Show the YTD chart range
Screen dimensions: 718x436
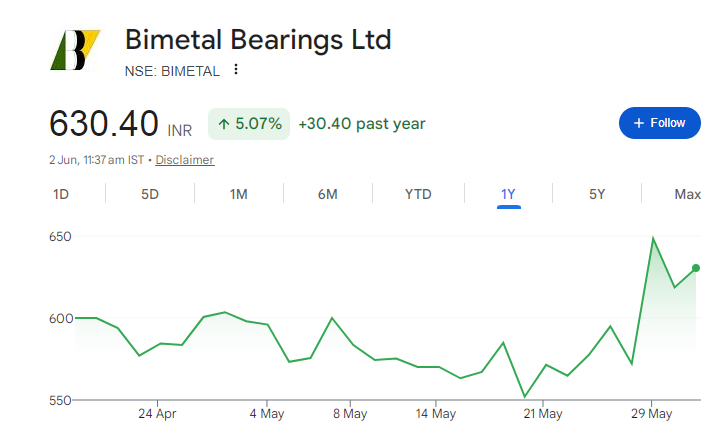pyautogui.click(x=418, y=194)
